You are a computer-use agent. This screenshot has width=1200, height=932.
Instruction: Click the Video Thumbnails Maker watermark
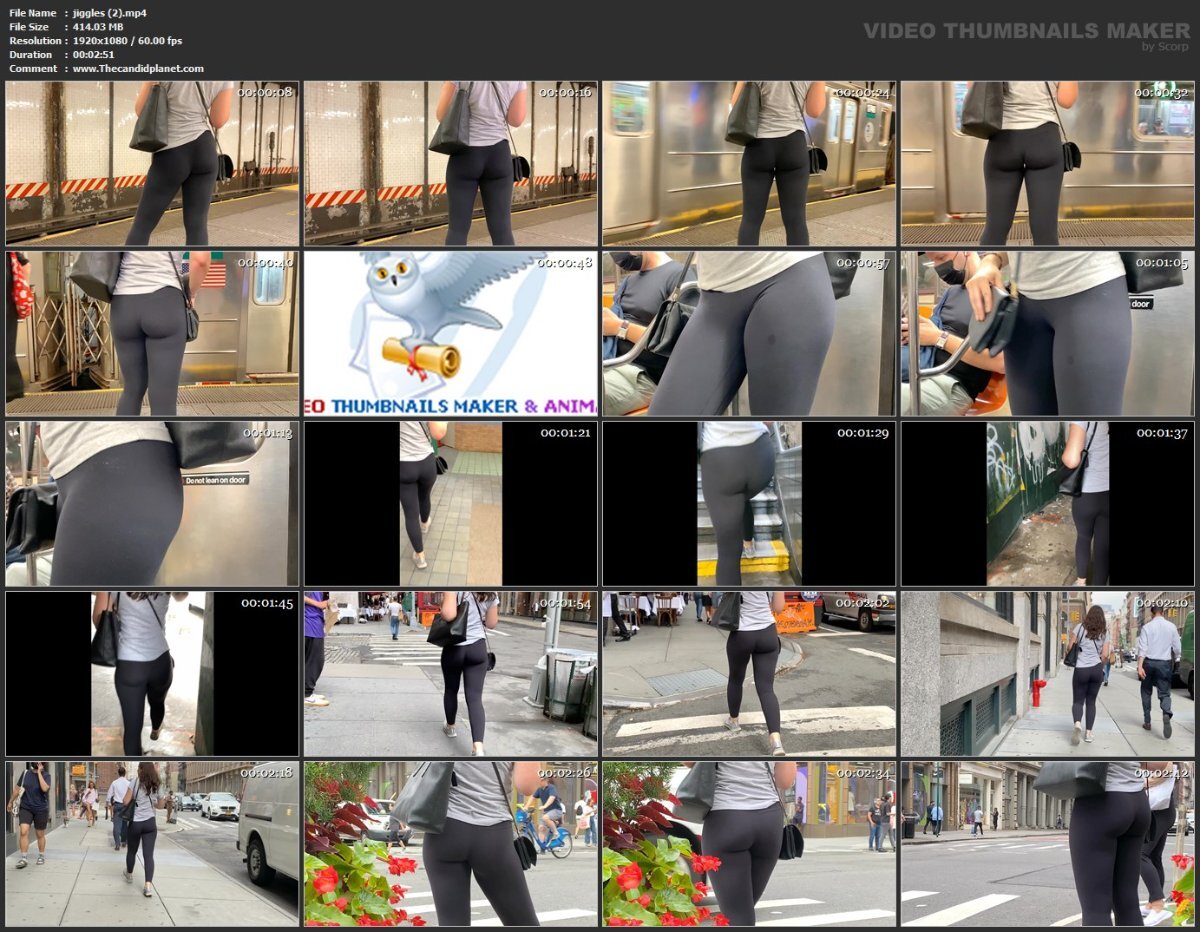(1026, 31)
